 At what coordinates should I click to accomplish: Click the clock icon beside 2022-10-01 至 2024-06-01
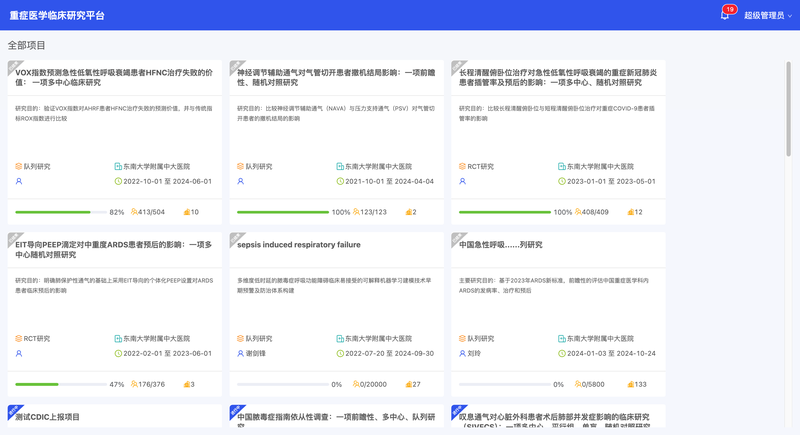(x=118, y=181)
